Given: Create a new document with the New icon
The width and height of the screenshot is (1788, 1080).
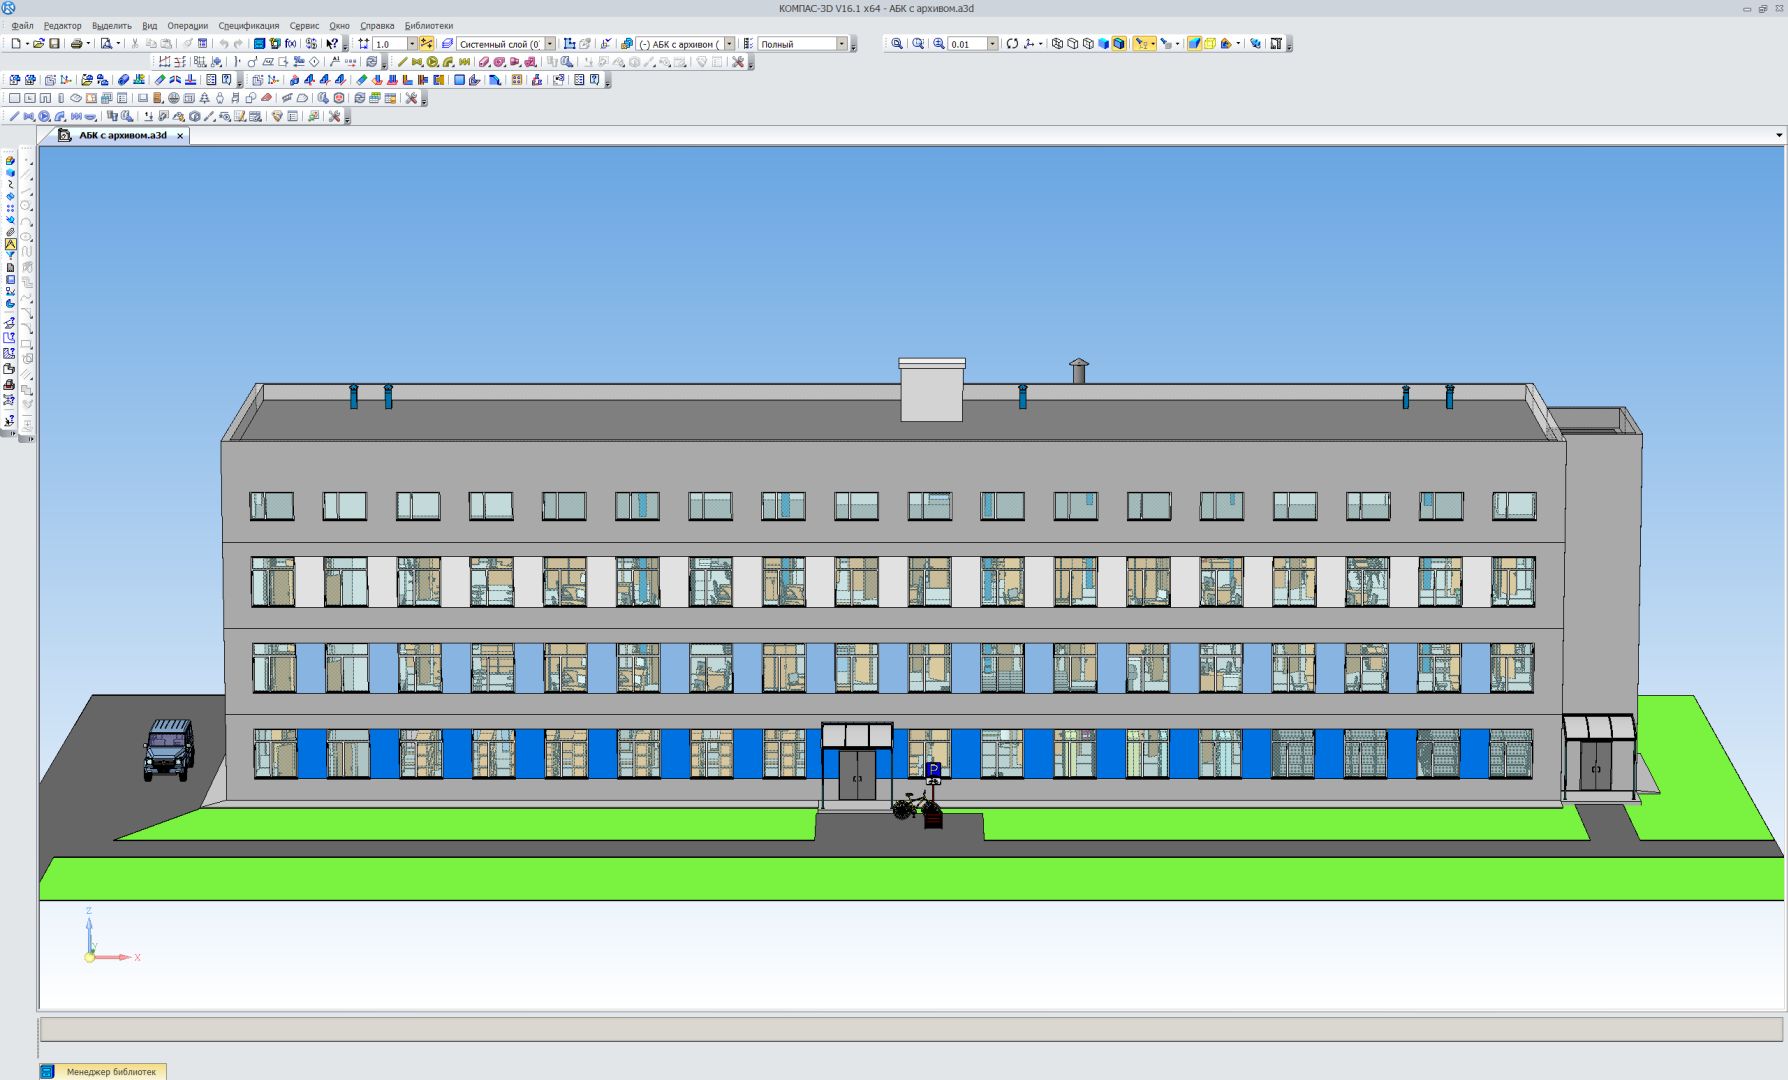Looking at the screenshot, I should pyautogui.click(x=16, y=44).
